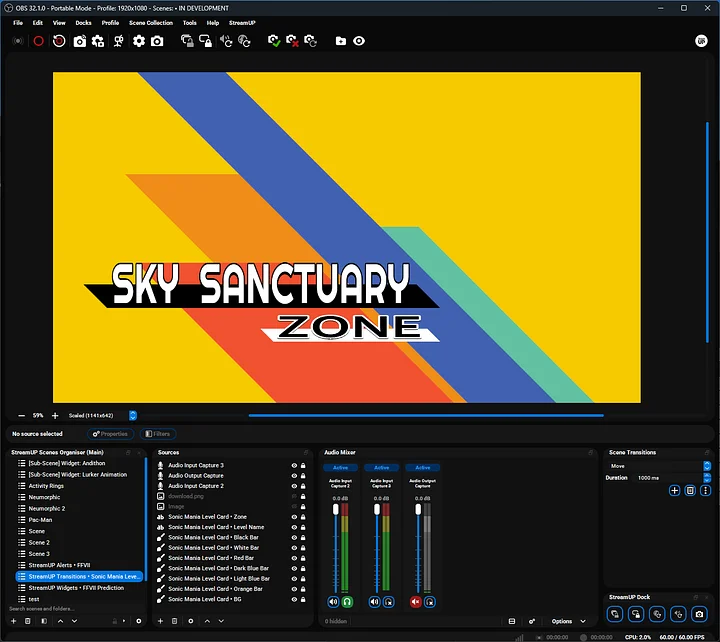Click the refresh audio monitoring icon

pyautogui.click(x=226, y=41)
